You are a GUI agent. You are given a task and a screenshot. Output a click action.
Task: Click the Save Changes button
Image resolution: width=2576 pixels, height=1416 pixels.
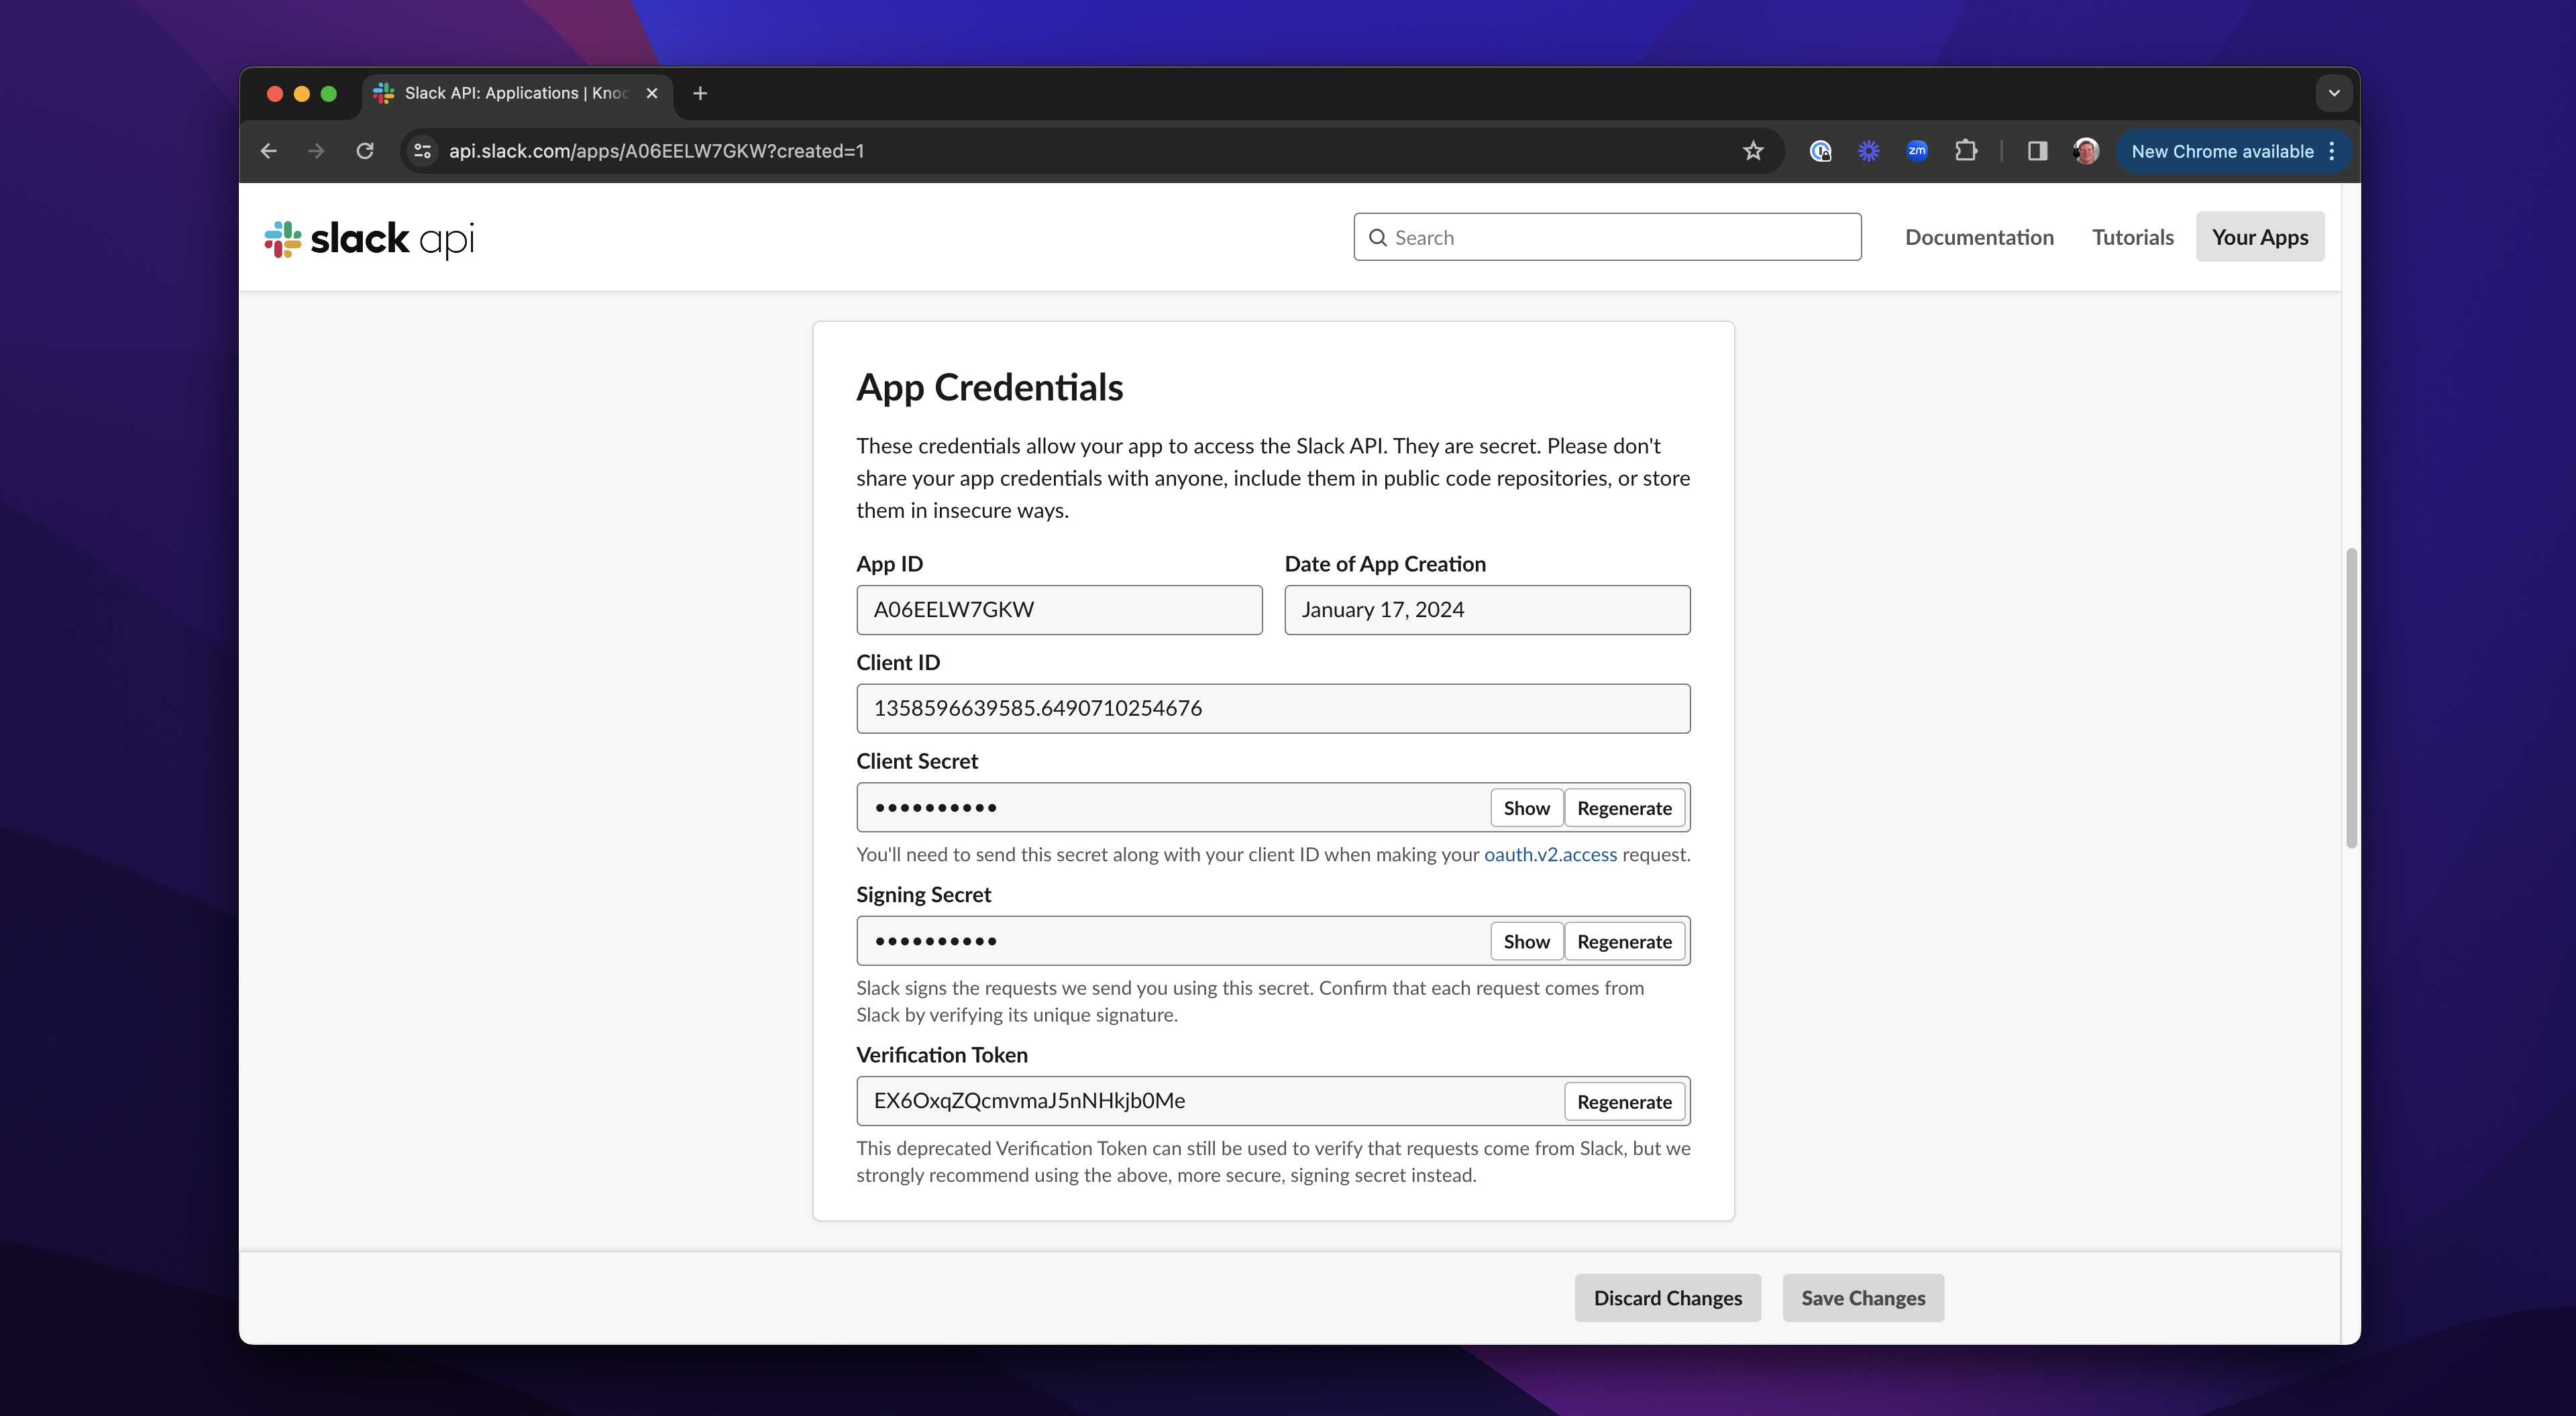pyautogui.click(x=1862, y=1297)
